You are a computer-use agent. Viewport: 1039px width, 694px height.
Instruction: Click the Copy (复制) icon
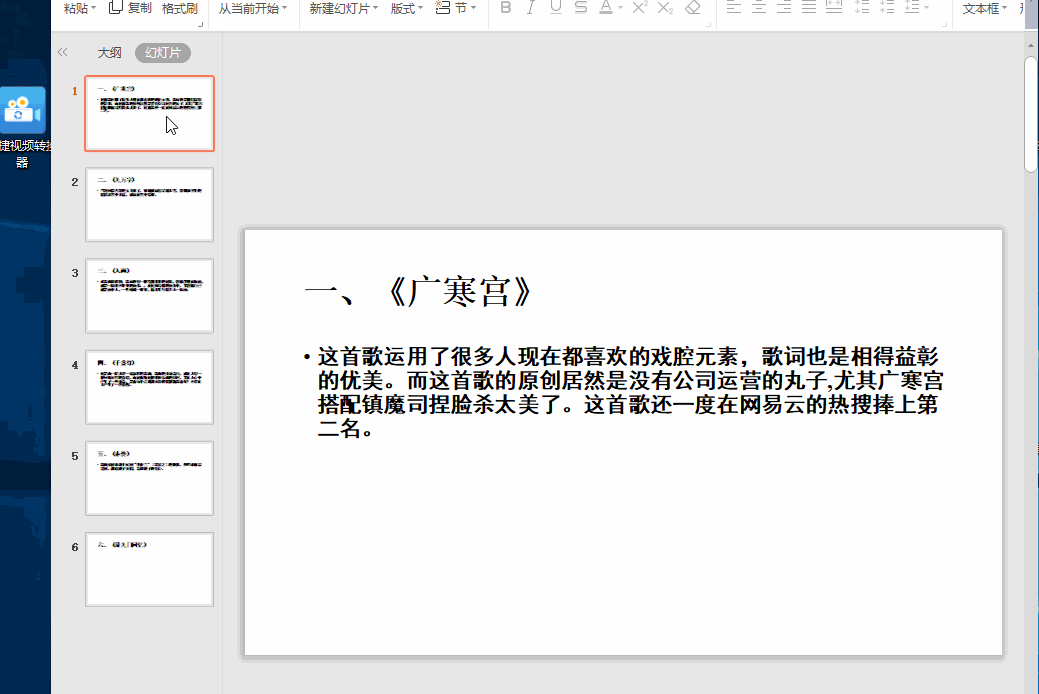[x=117, y=8]
